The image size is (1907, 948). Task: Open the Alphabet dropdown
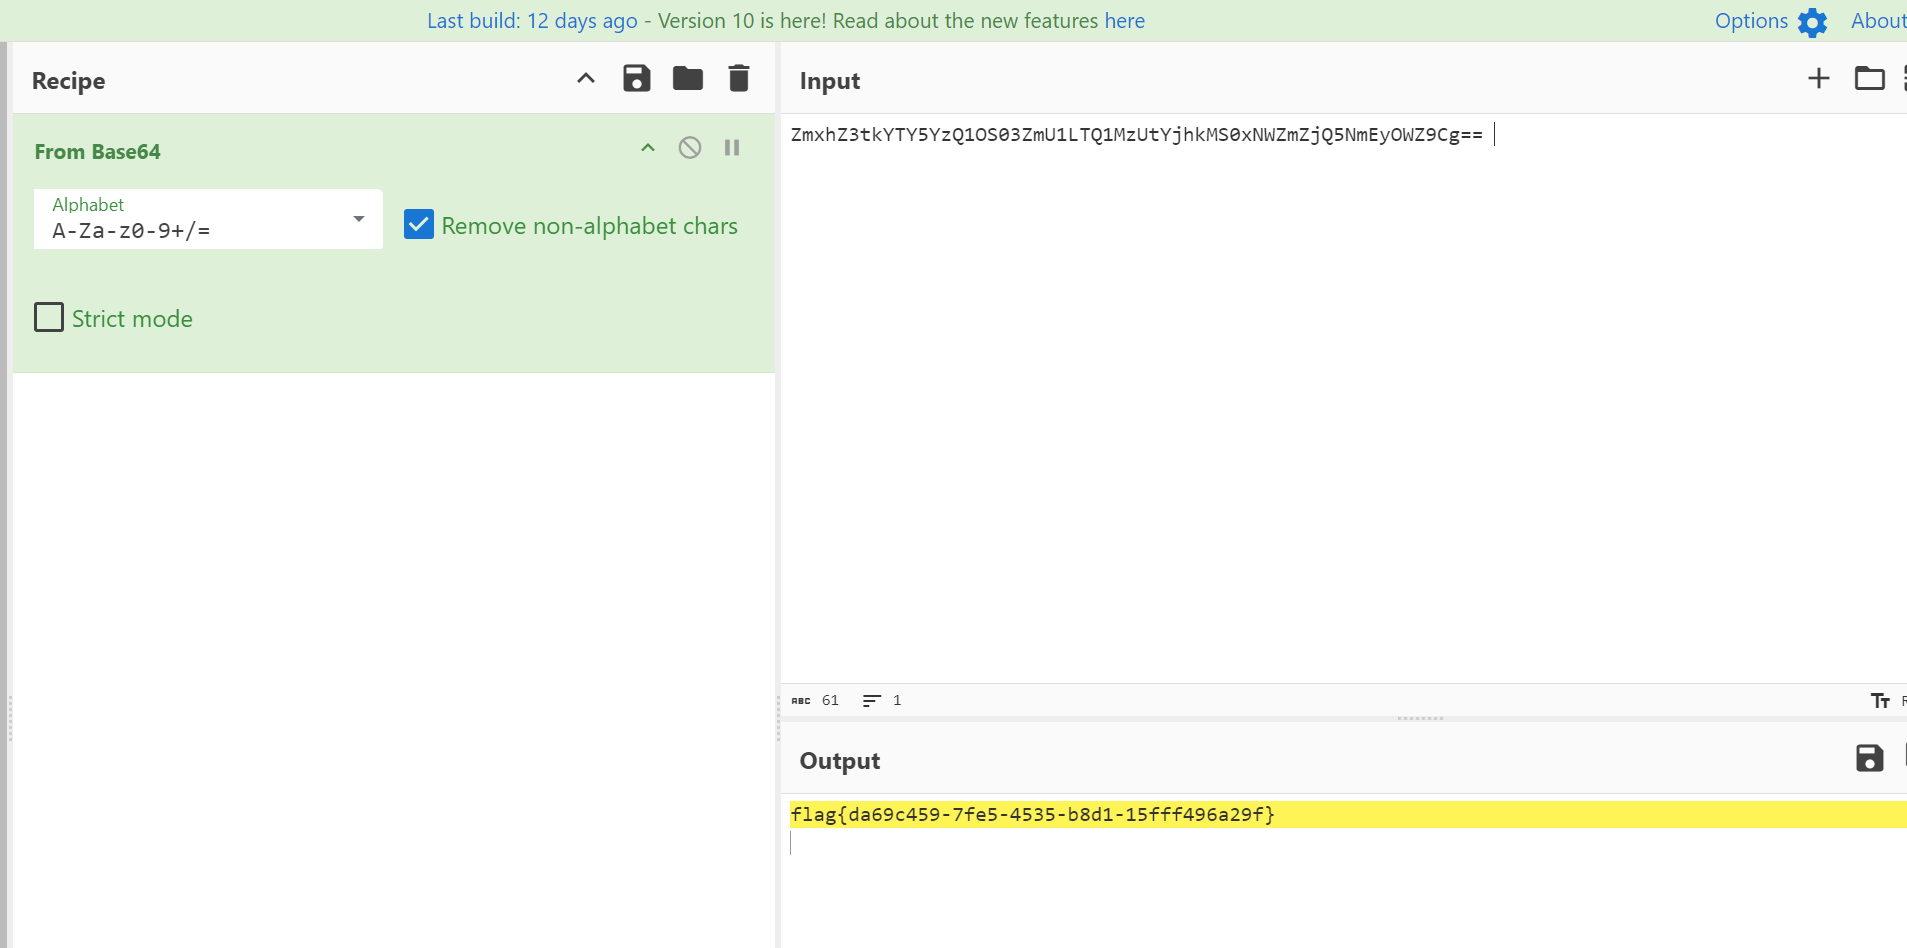208,219
